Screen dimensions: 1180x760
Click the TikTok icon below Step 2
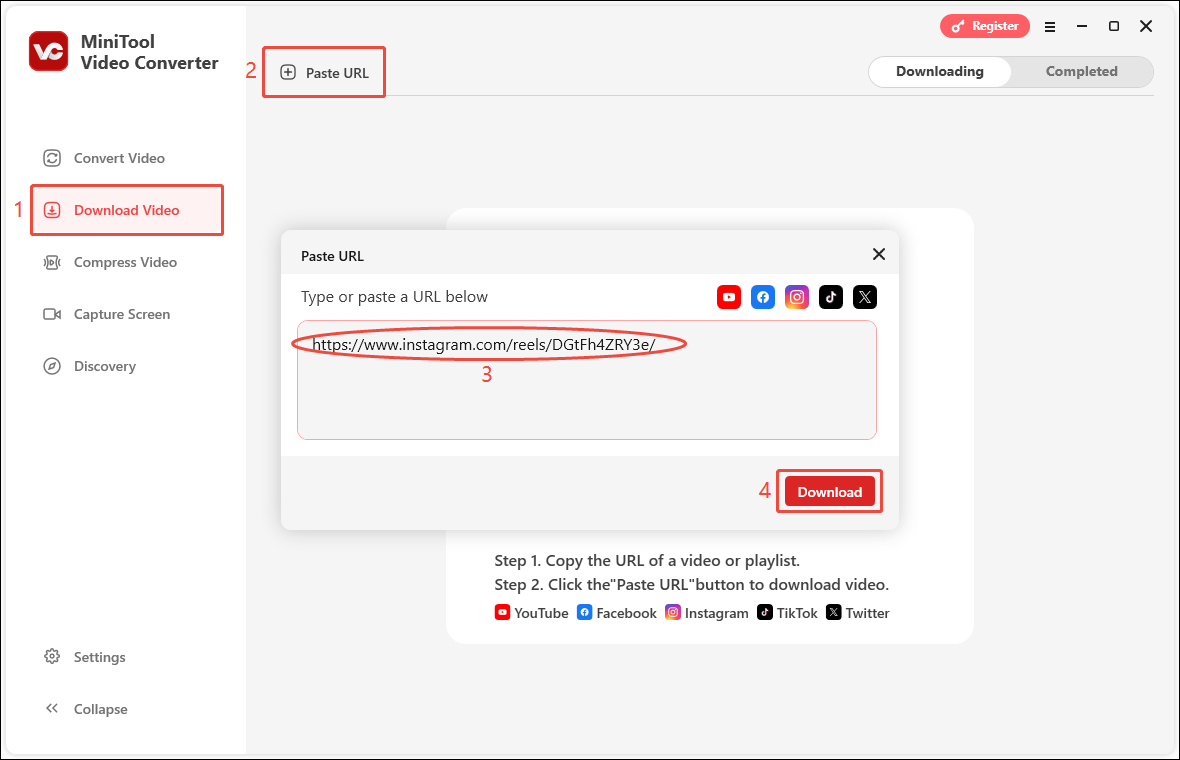tap(765, 612)
